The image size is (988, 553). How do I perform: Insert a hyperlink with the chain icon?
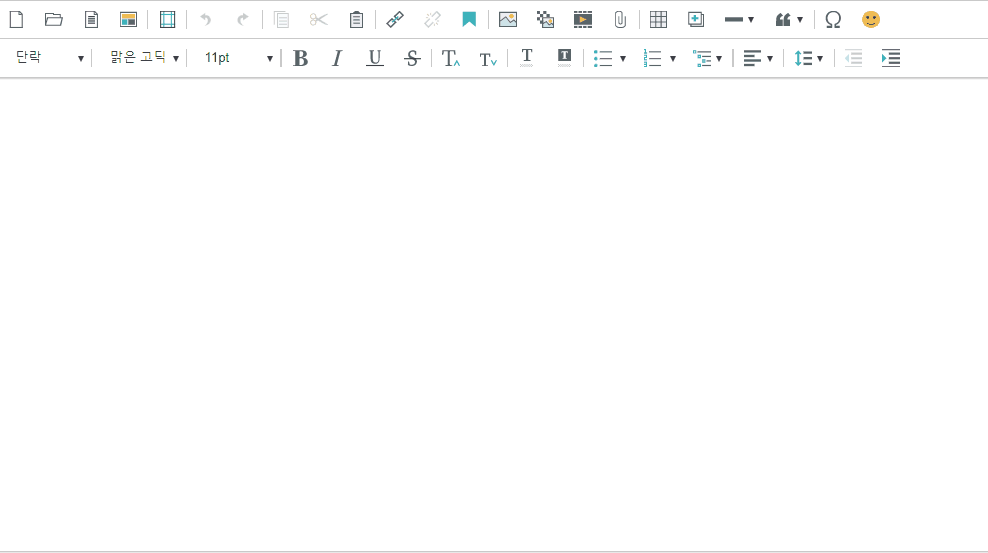pyautogui.click(x=395, y=19)
